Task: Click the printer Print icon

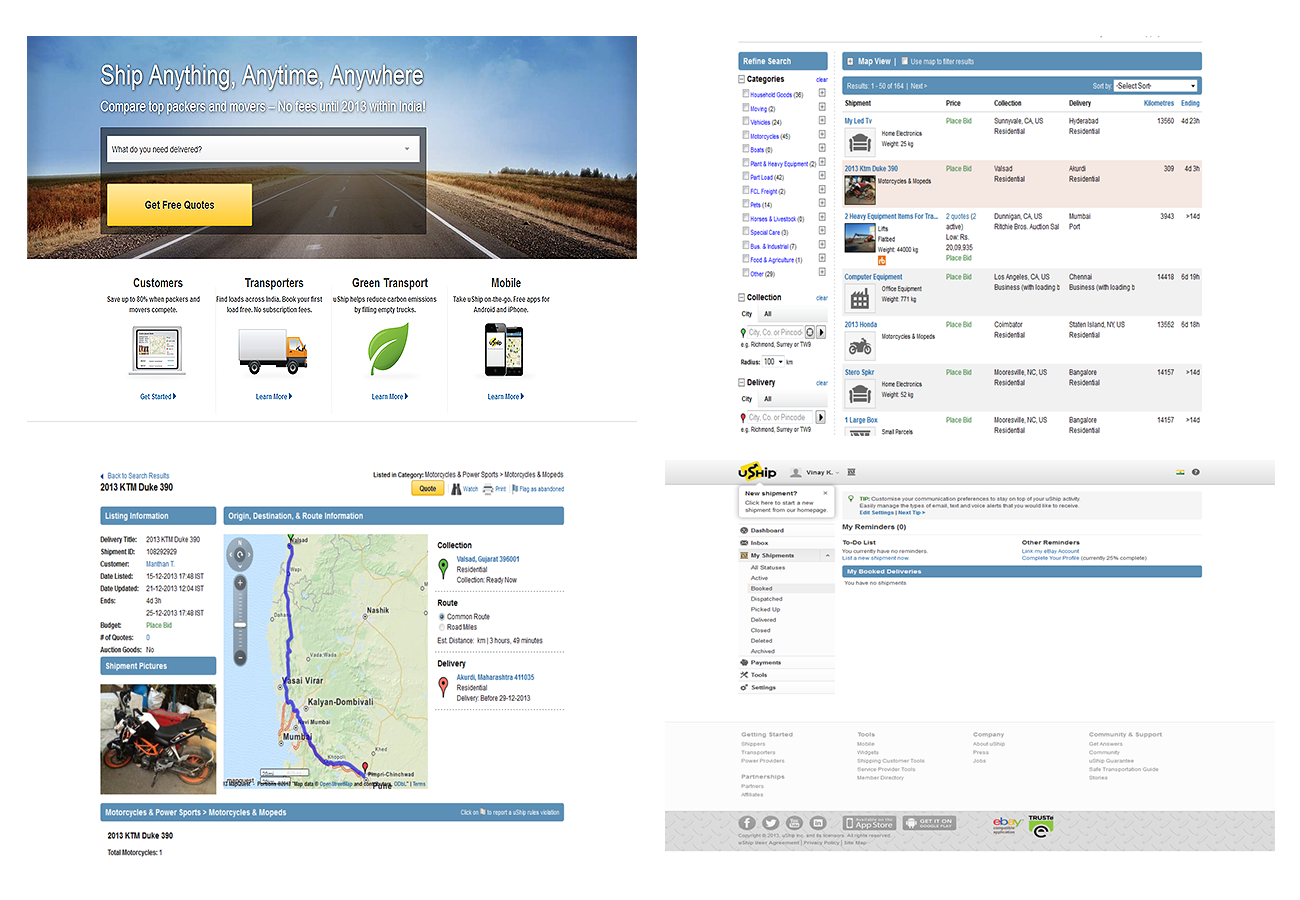Action: [x=488, y=490]
